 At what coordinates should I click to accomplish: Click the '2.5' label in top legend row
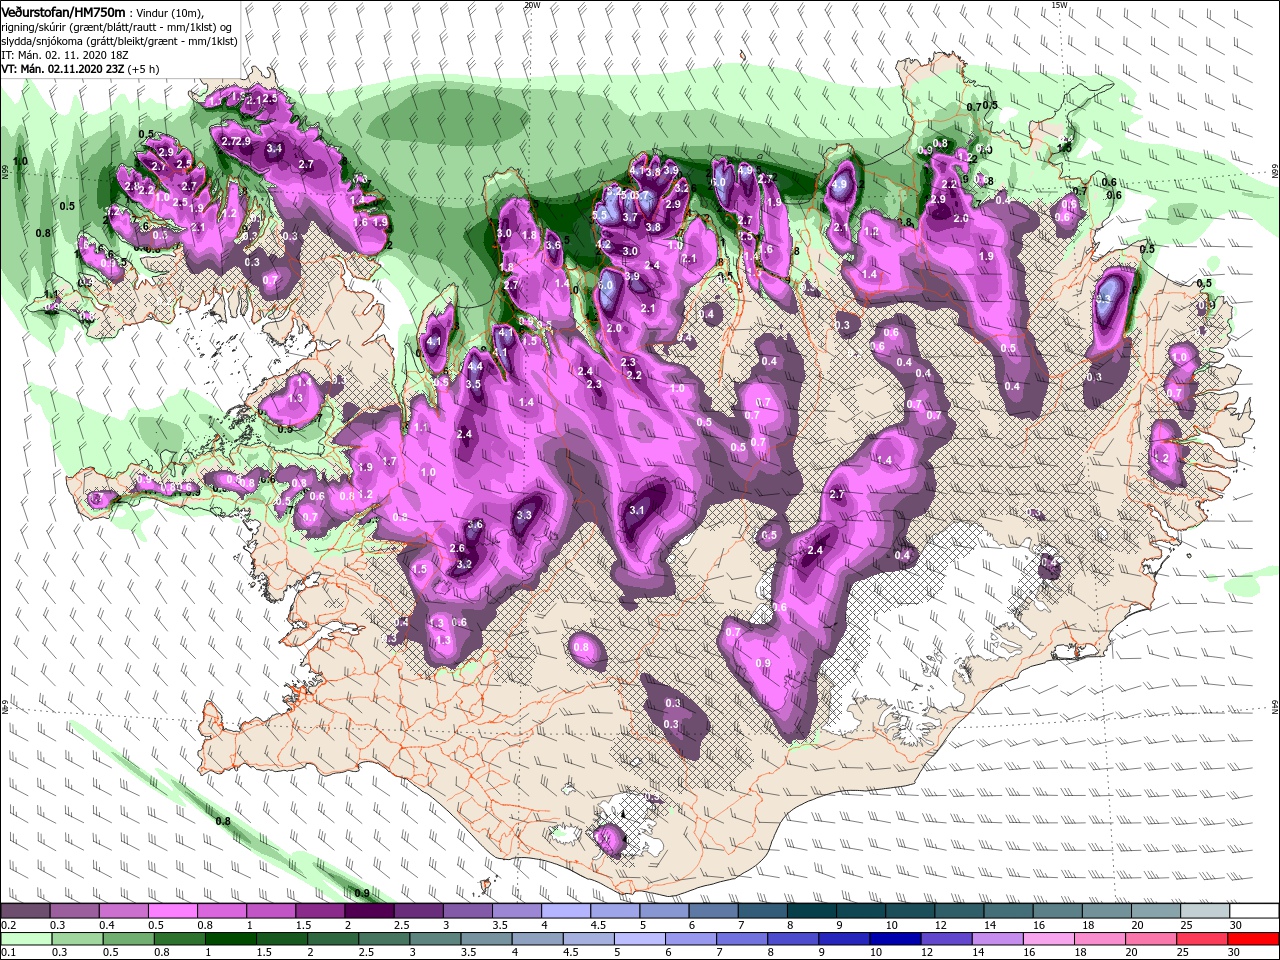pos(402,925)
